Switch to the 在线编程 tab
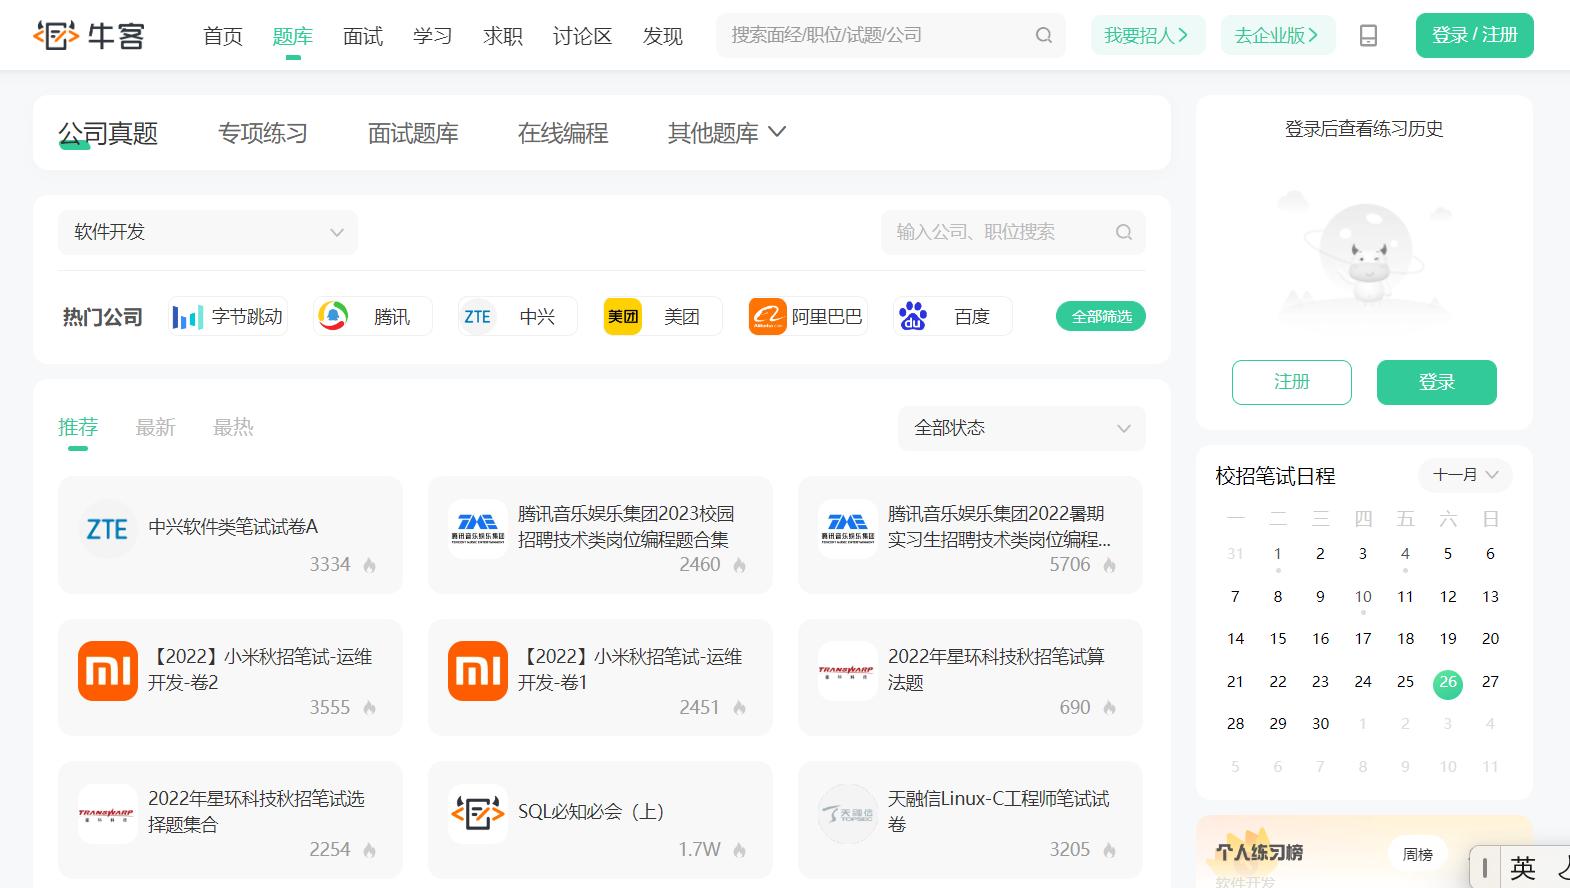Viewport: 1570px width, 888px height. tap(563, 133)
